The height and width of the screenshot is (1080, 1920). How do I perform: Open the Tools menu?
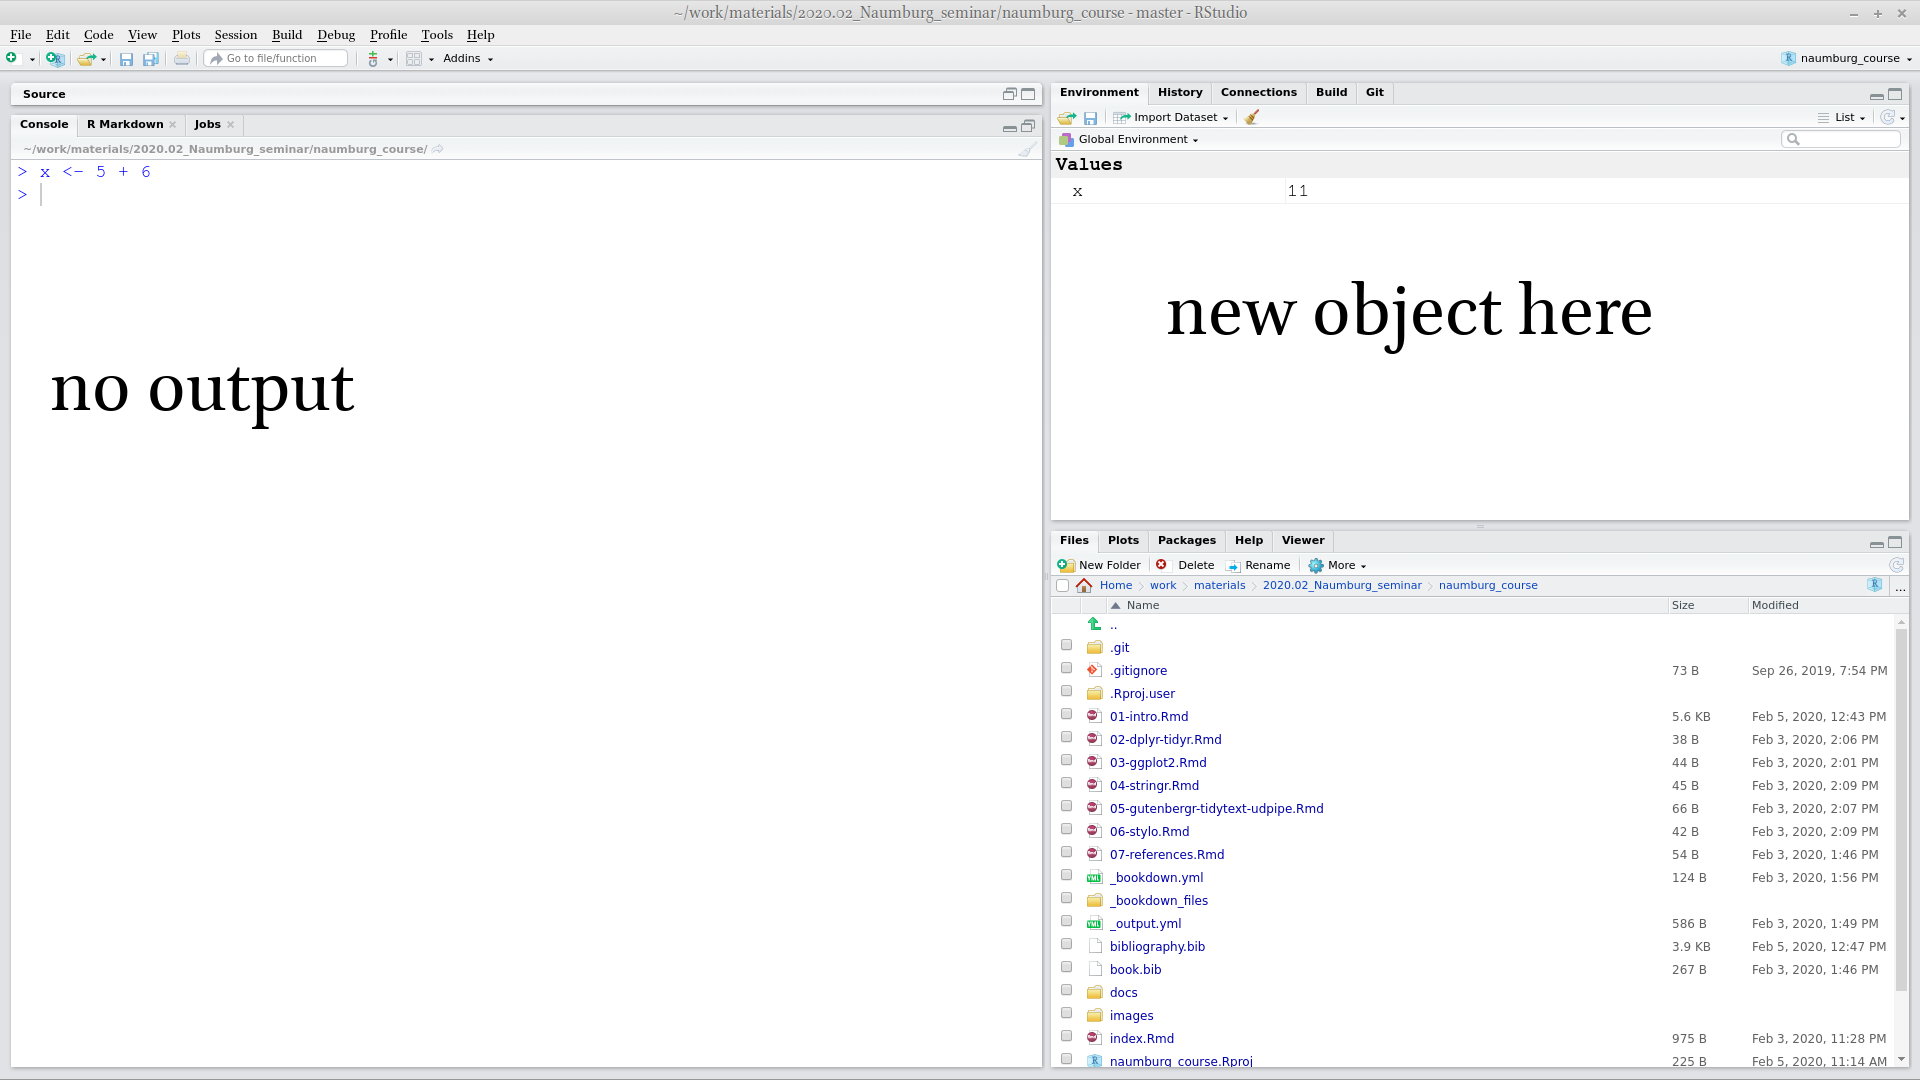pyautogui.click(x=437, y=35)
